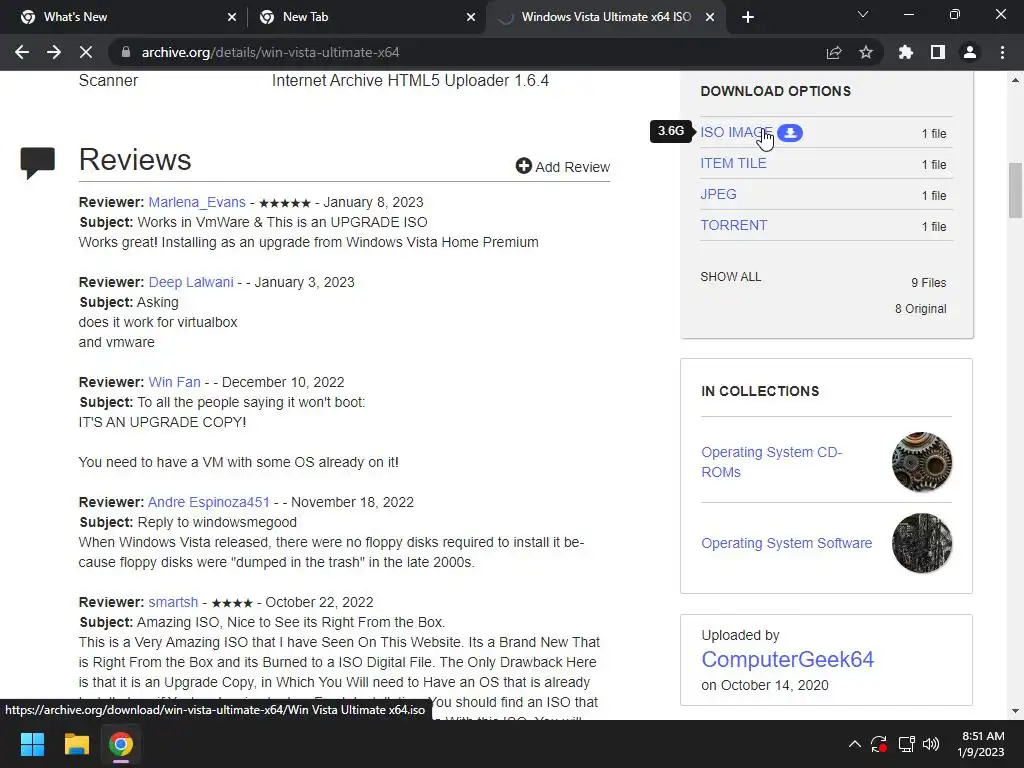The width and height of the screenshot is (1024, 768).
Task: Open reviewer Andre Espinoza451 profile
Action: point(208,502)
